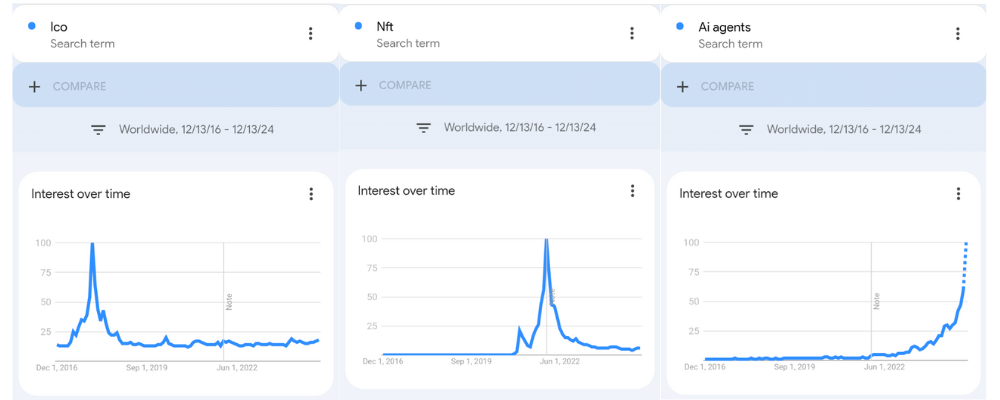Click 'Sep 1, 2019' label on Ai agents chart
1000x400 pixels.
793,367
